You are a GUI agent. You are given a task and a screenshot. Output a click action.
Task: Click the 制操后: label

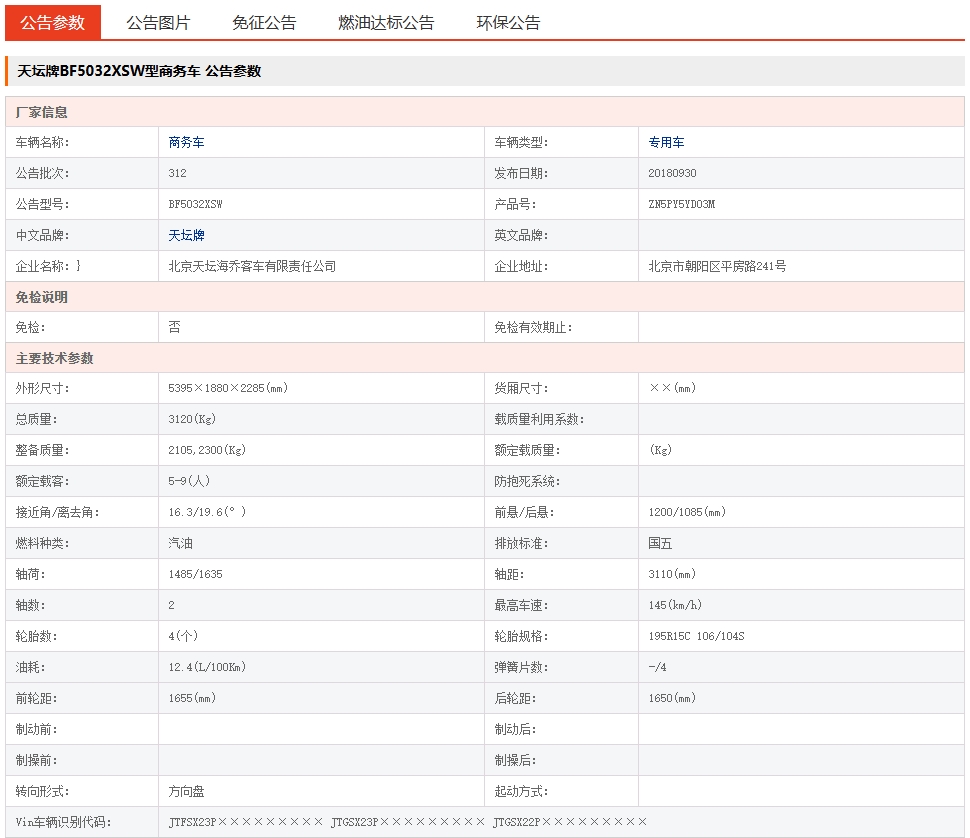tap(515, 760)
